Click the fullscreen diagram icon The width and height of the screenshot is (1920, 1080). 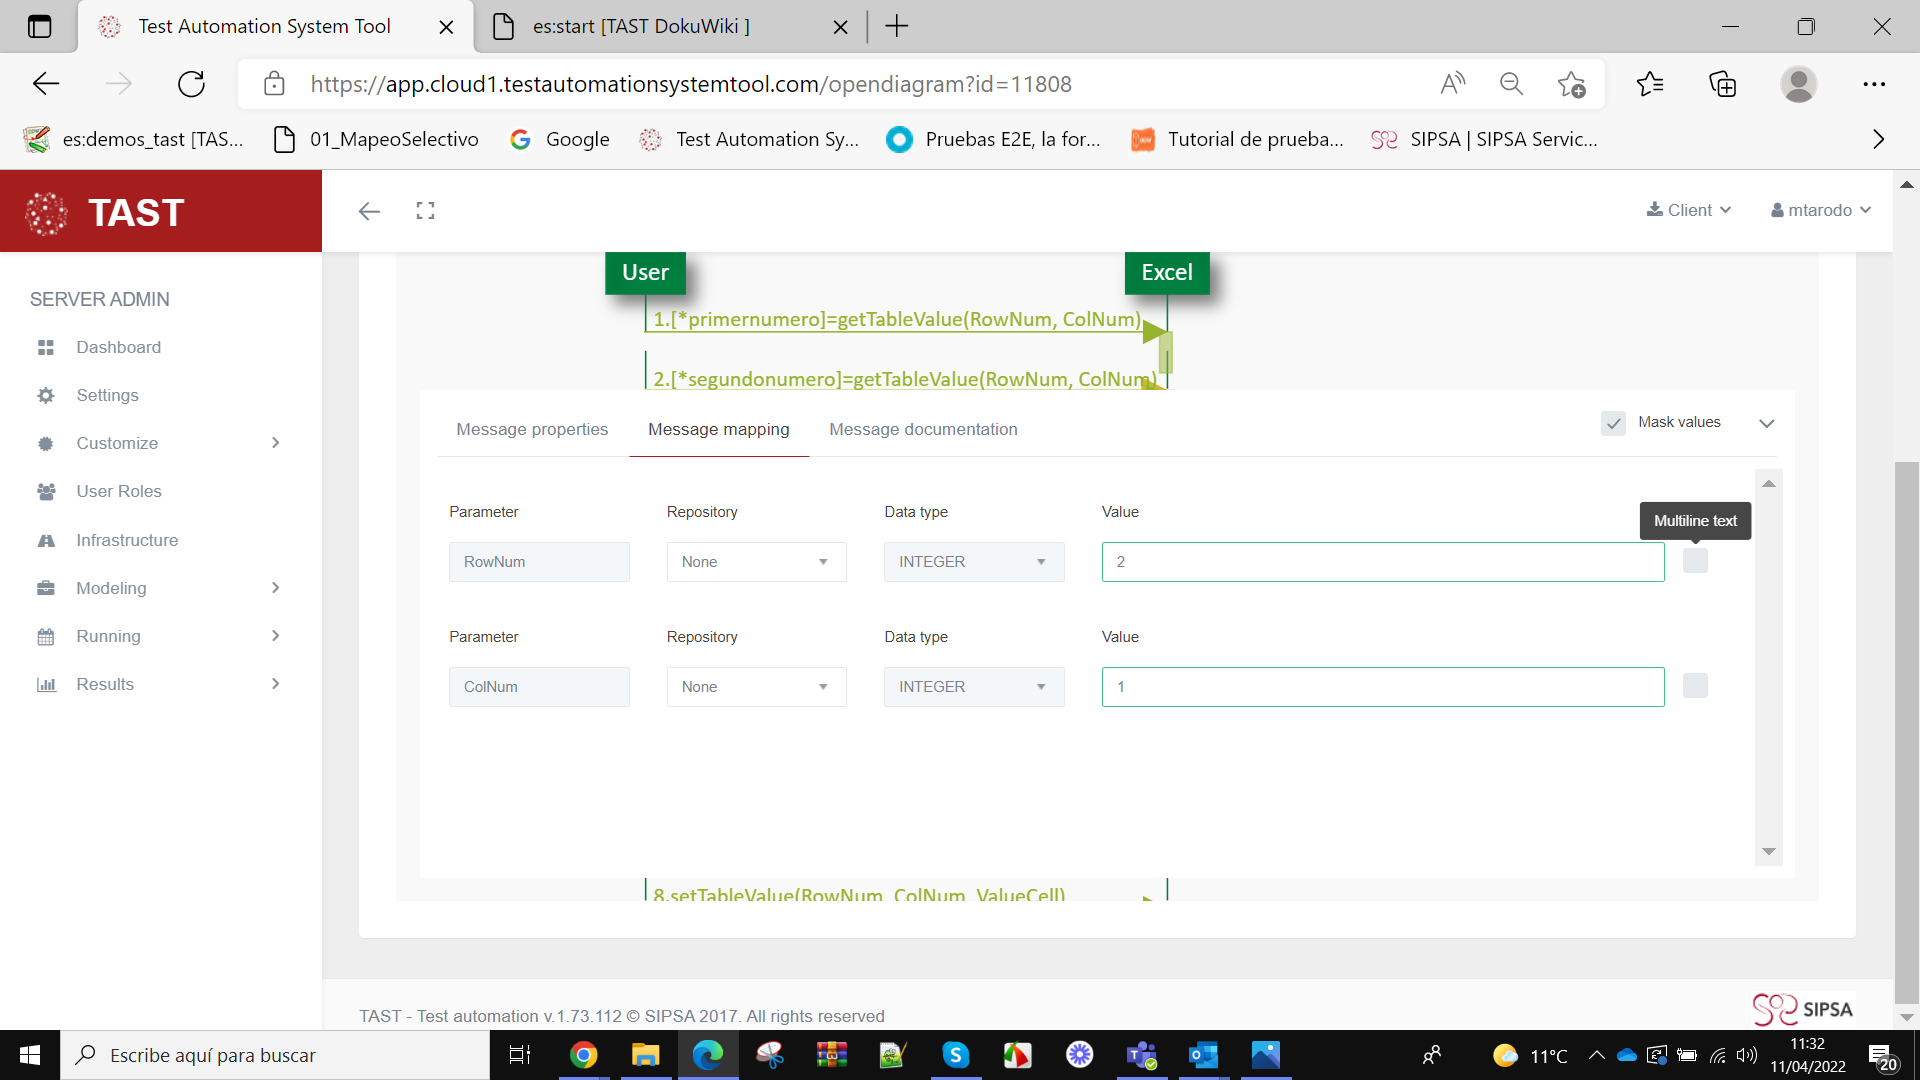pyautogui.click(x=425, y=211)
